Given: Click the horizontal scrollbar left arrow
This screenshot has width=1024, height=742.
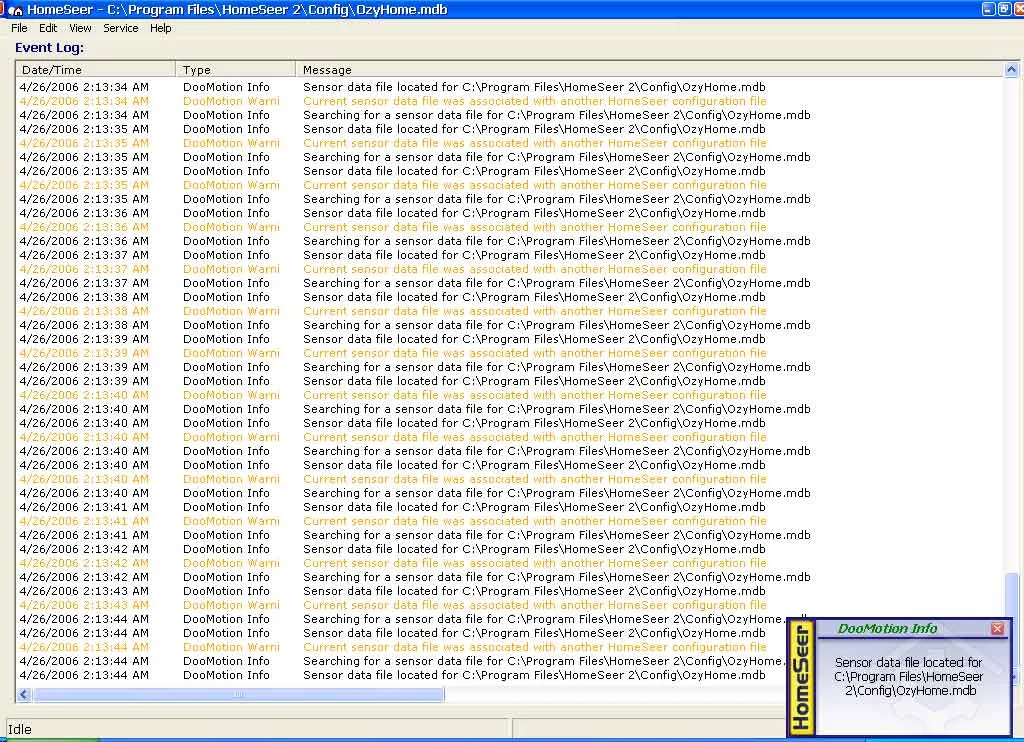Looking at the screenshot, I should [x=24, y=694].
